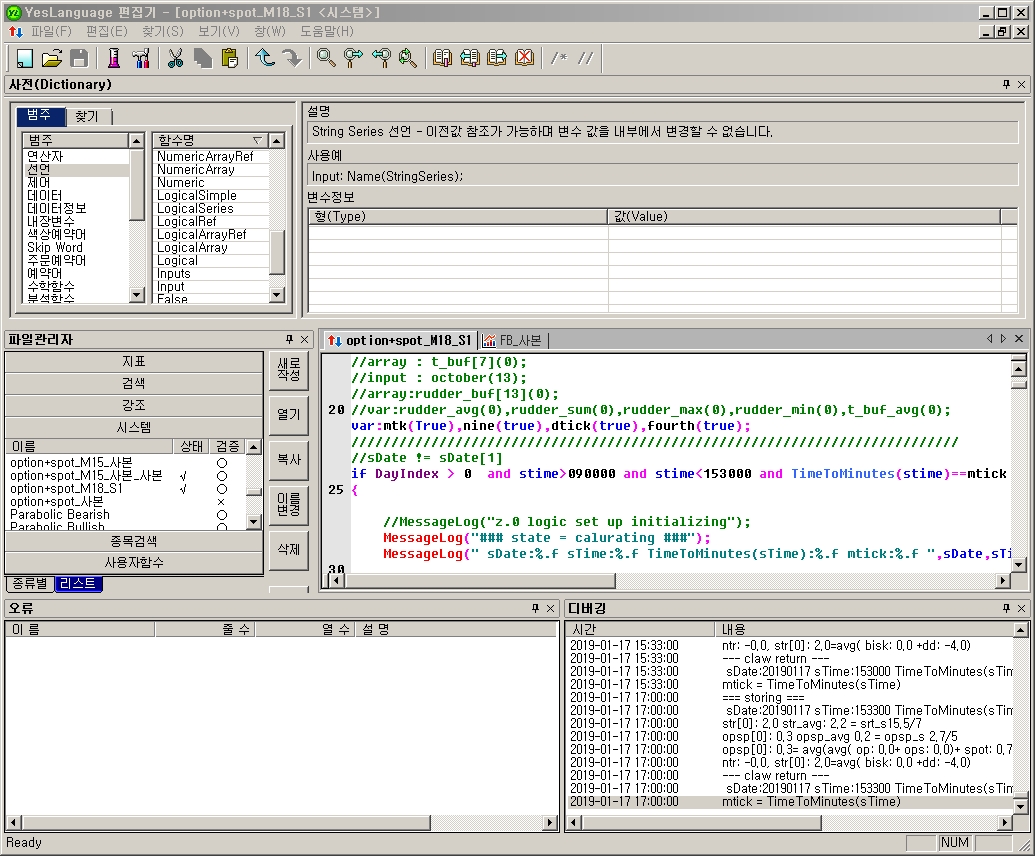This screenshot has width=1035, height=856.
Task: Expand the 지표 section in file manager
Action: point(134,361)
